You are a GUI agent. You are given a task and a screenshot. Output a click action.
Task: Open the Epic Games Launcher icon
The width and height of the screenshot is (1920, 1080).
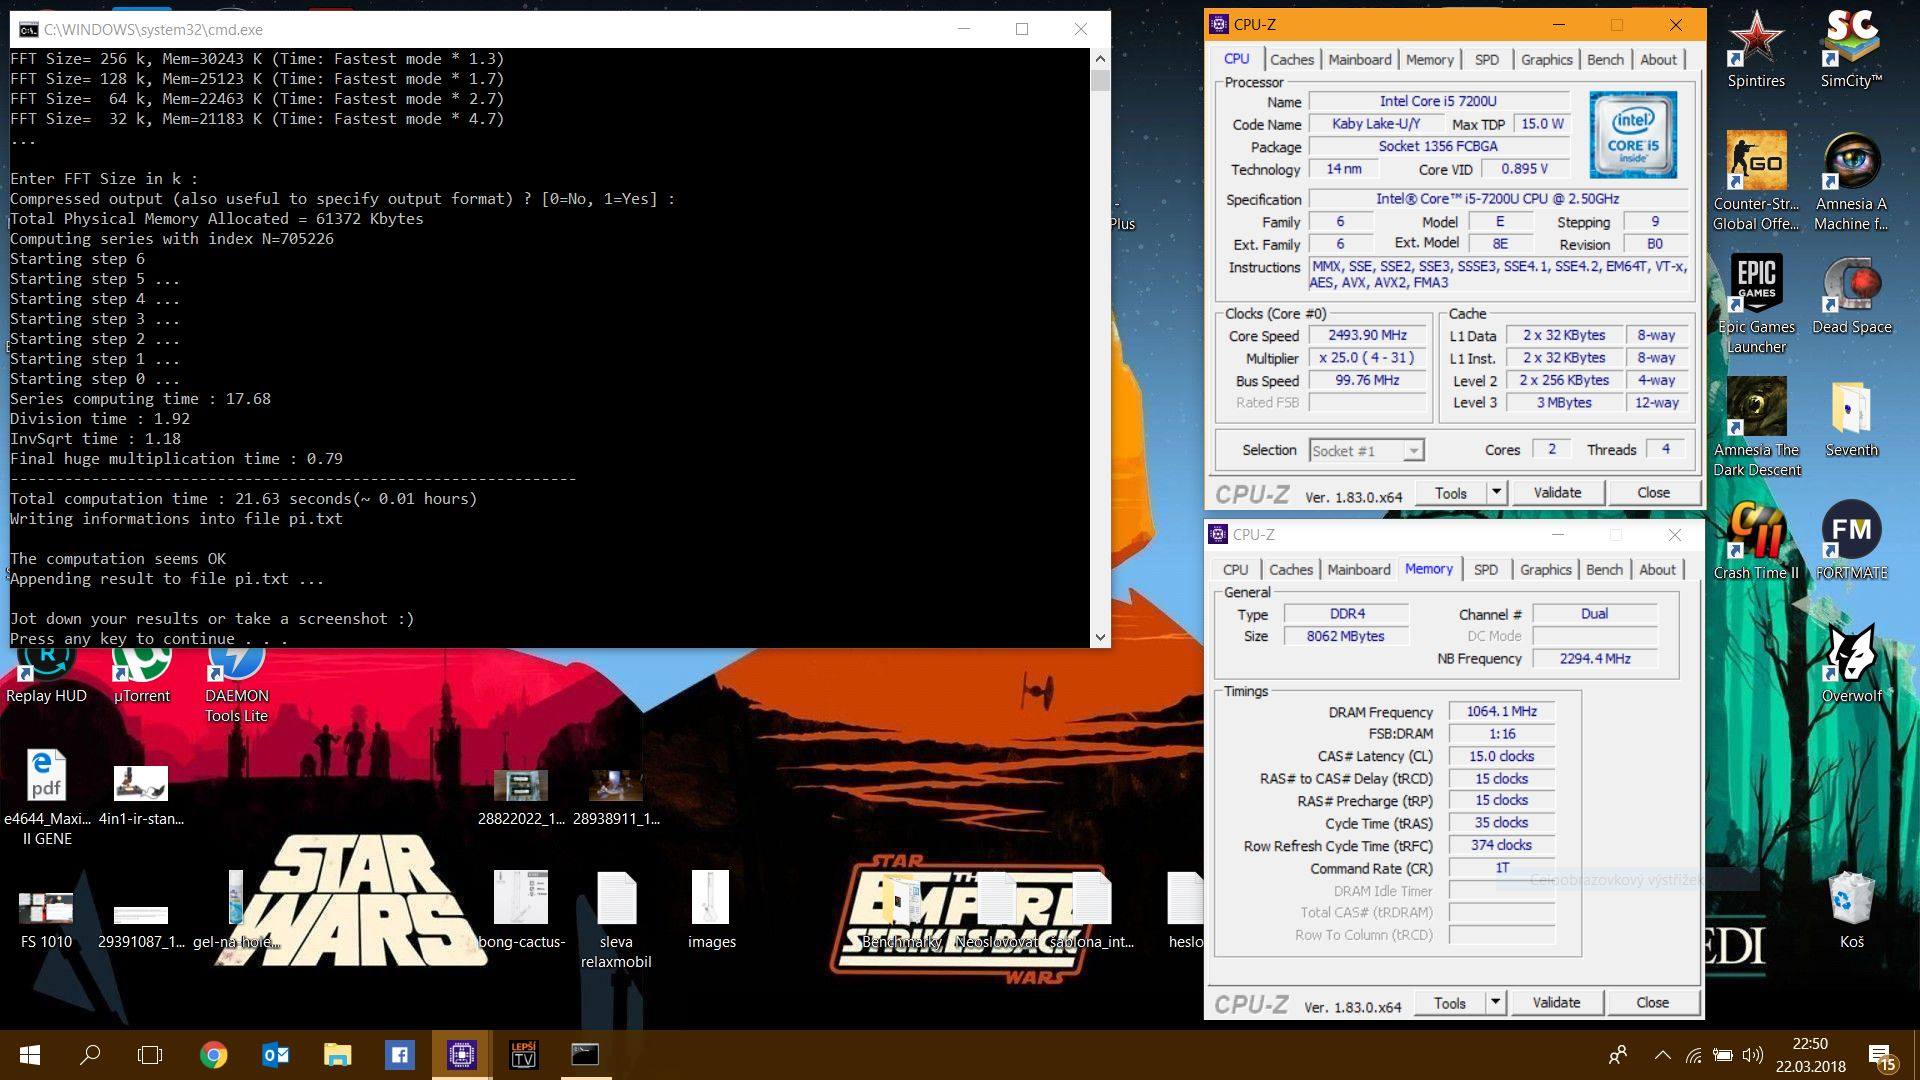tap(1756, 304)
